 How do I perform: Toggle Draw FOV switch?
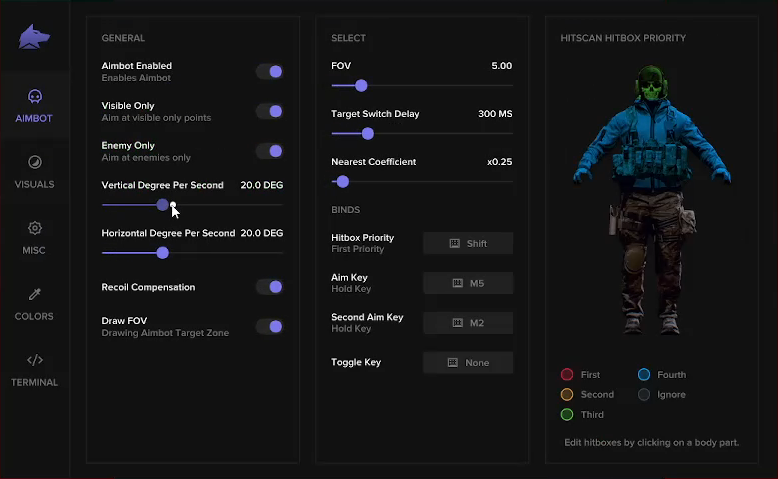pos(270,327)
